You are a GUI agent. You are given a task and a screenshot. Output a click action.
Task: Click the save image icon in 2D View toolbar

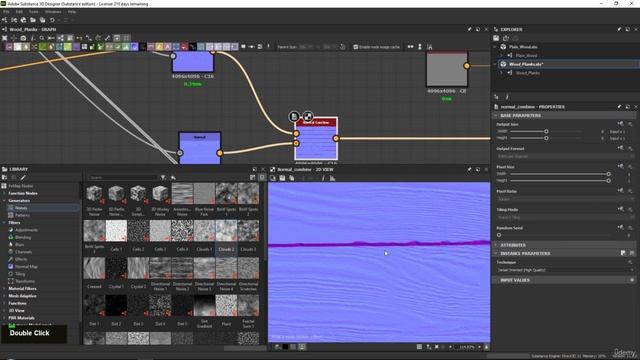(x=282, y=178)
